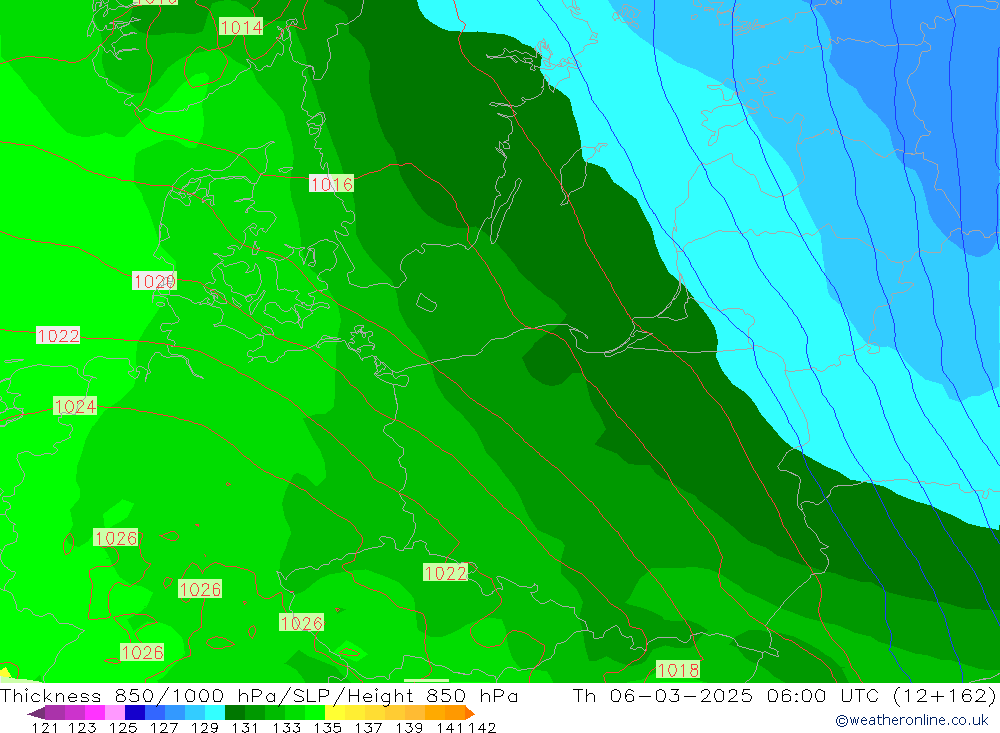Click the 1024 isobar label

click(x=75, y=406)
